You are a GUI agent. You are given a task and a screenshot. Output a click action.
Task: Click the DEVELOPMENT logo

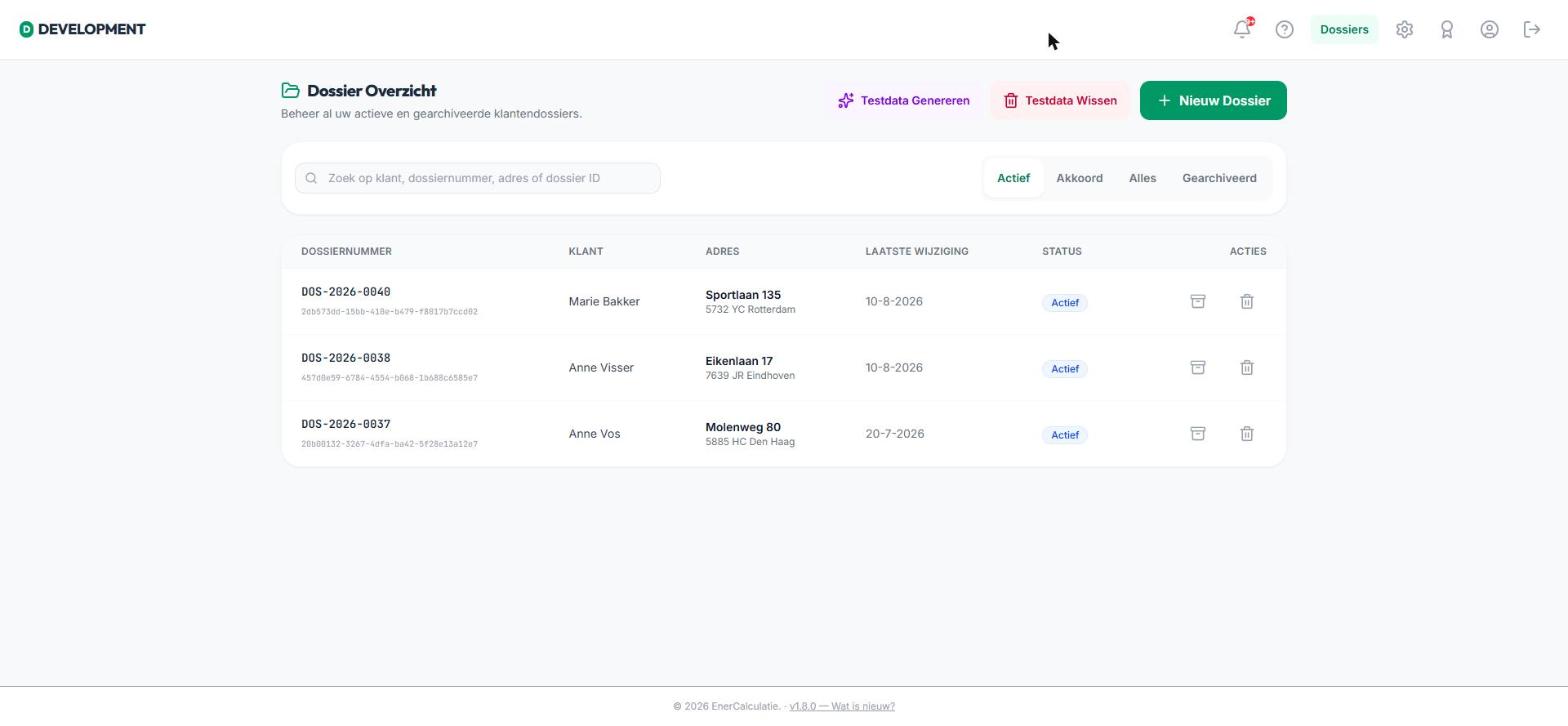click(x=82, y=29)
